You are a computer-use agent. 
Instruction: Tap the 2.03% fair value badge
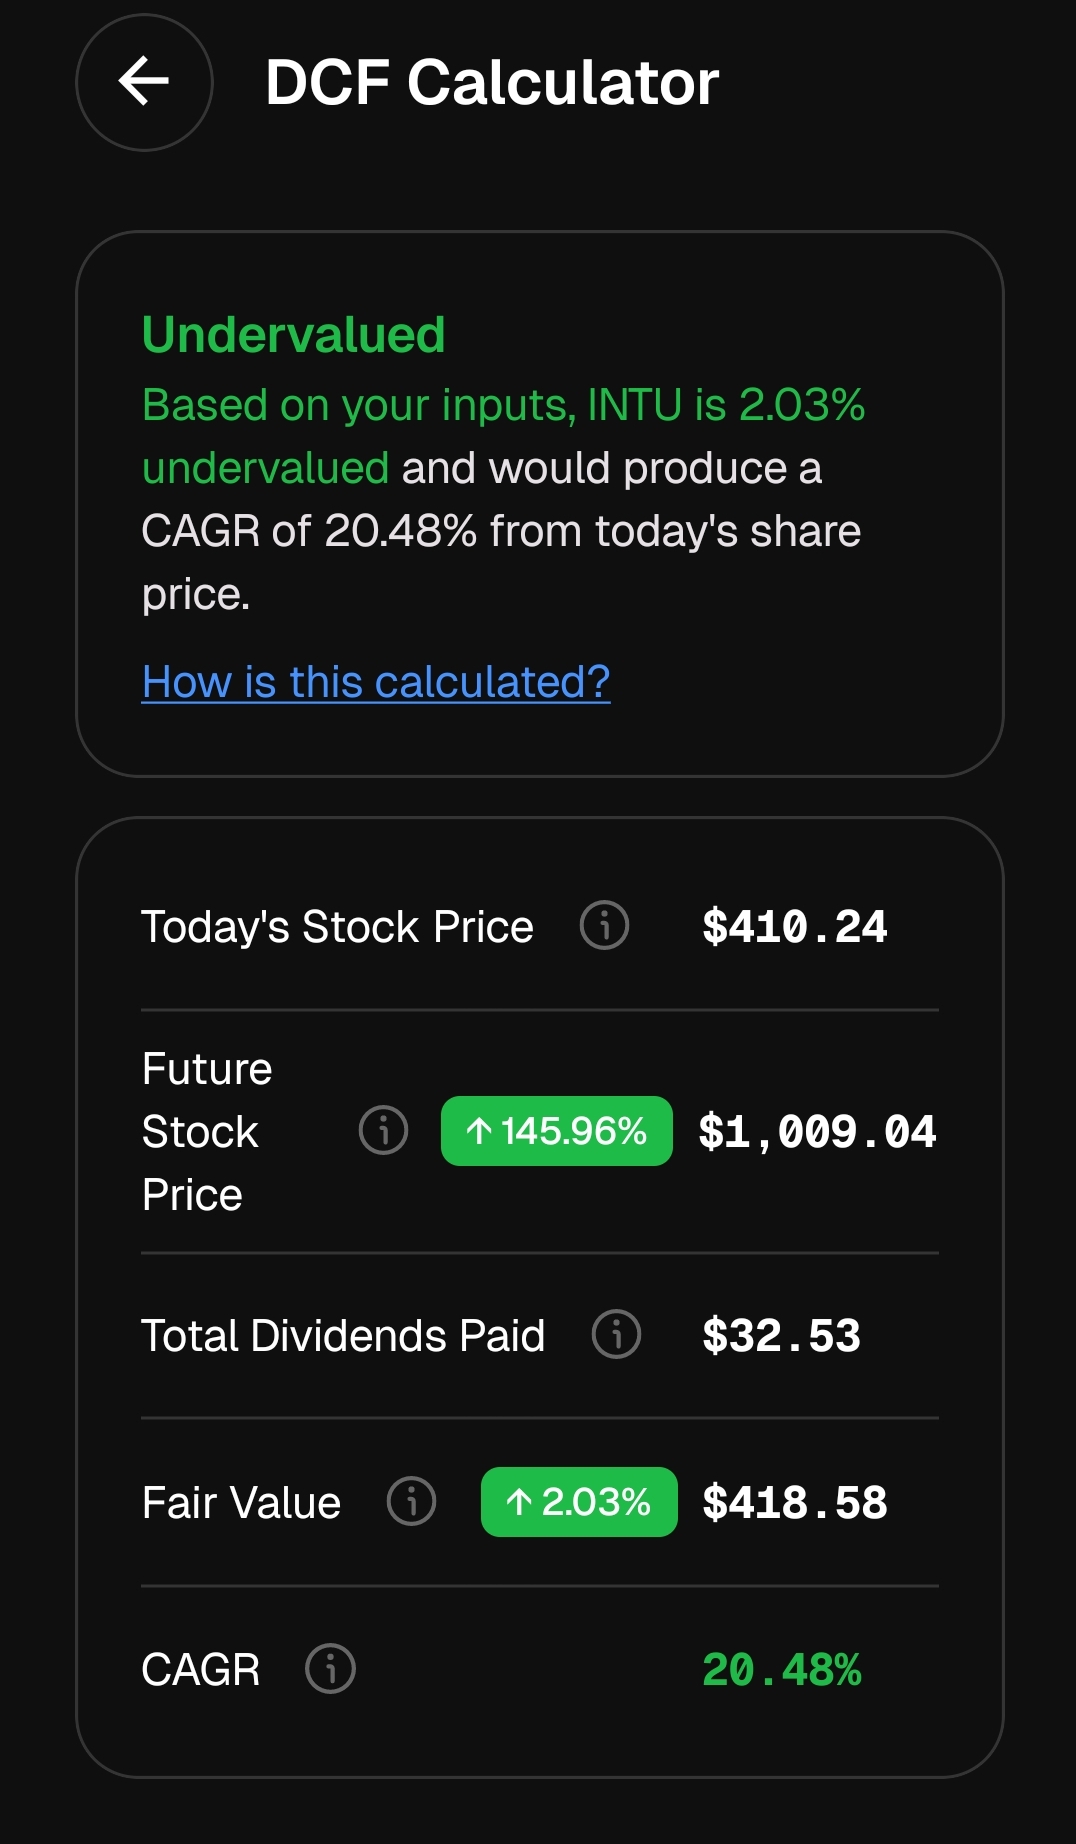point(579,1502)
